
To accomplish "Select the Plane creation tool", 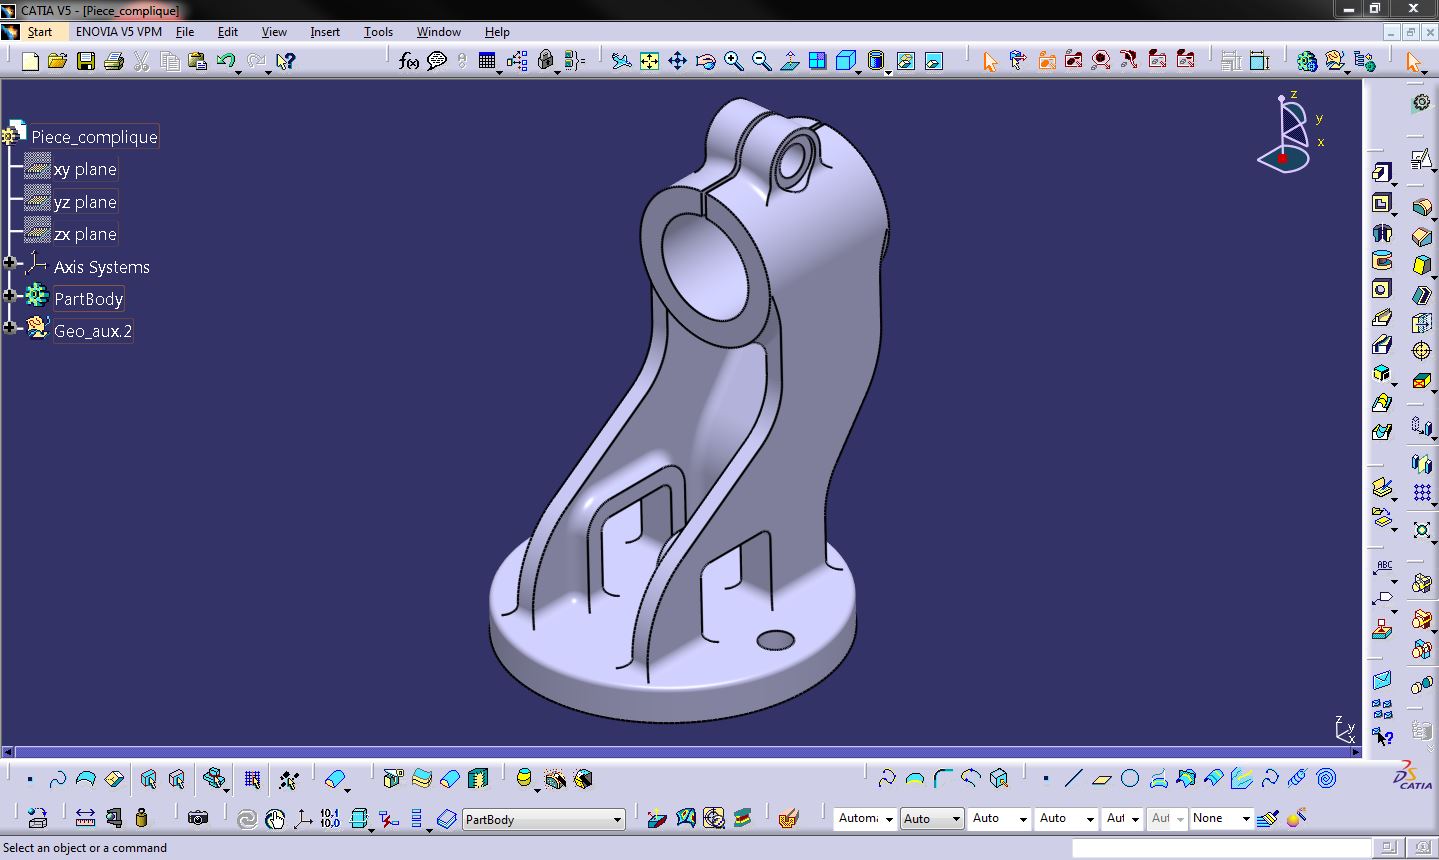I will point(1102,778).
